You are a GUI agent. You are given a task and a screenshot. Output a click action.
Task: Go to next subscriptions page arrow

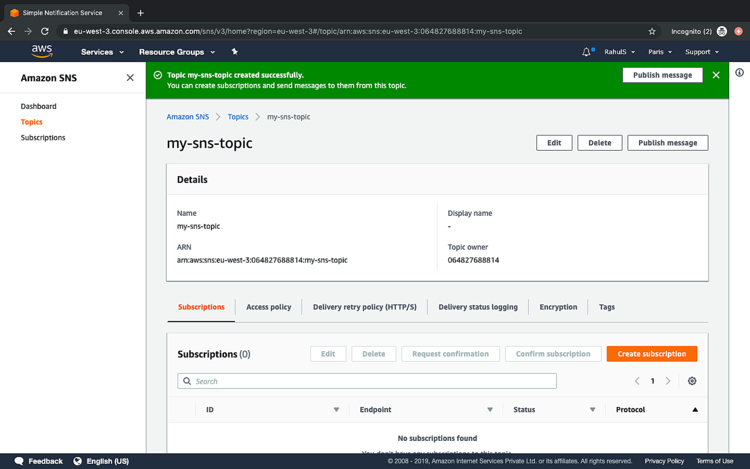(x=668, y=381)
